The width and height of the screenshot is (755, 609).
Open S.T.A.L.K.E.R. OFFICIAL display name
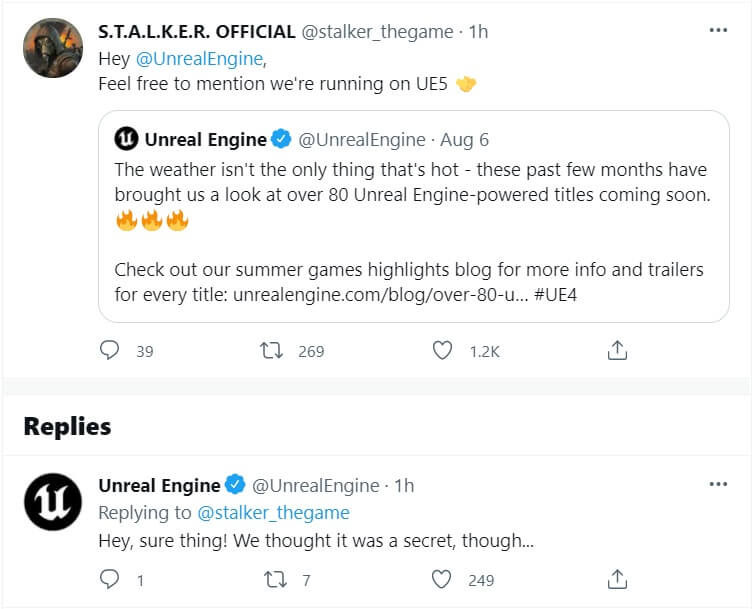(196, 31)
